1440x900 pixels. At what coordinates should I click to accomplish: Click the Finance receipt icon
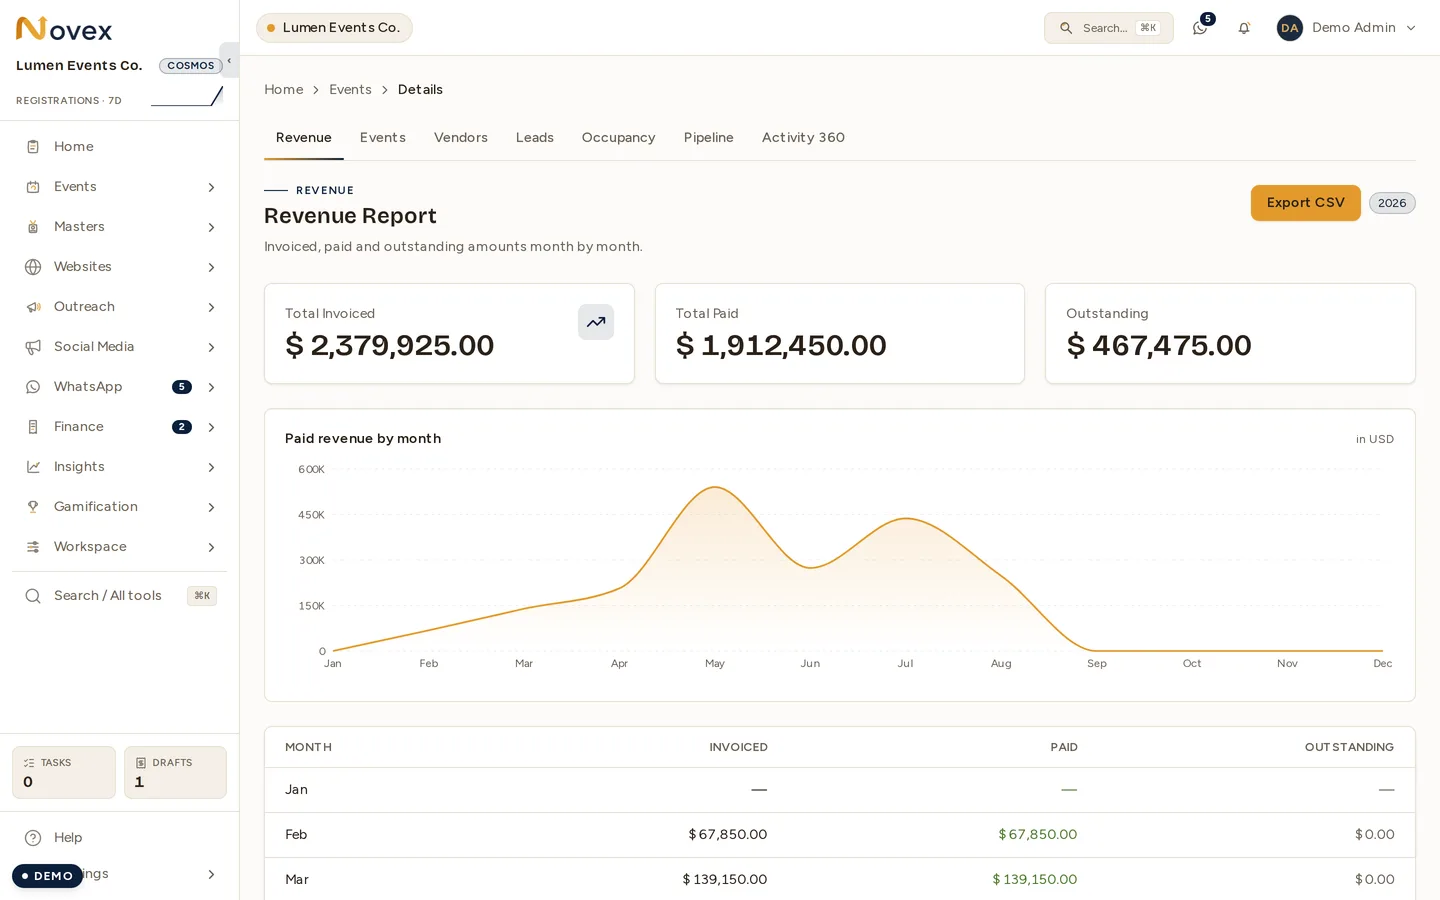point(33,427)
